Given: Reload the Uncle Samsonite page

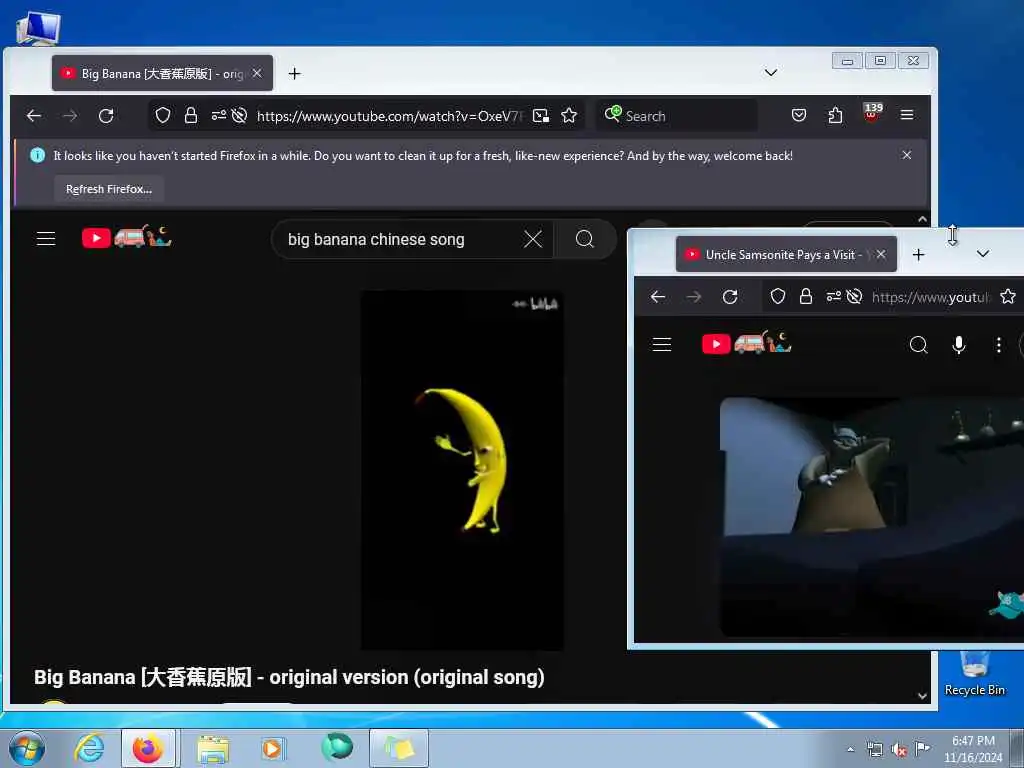Looking at the screenshot, I should 730,297.
